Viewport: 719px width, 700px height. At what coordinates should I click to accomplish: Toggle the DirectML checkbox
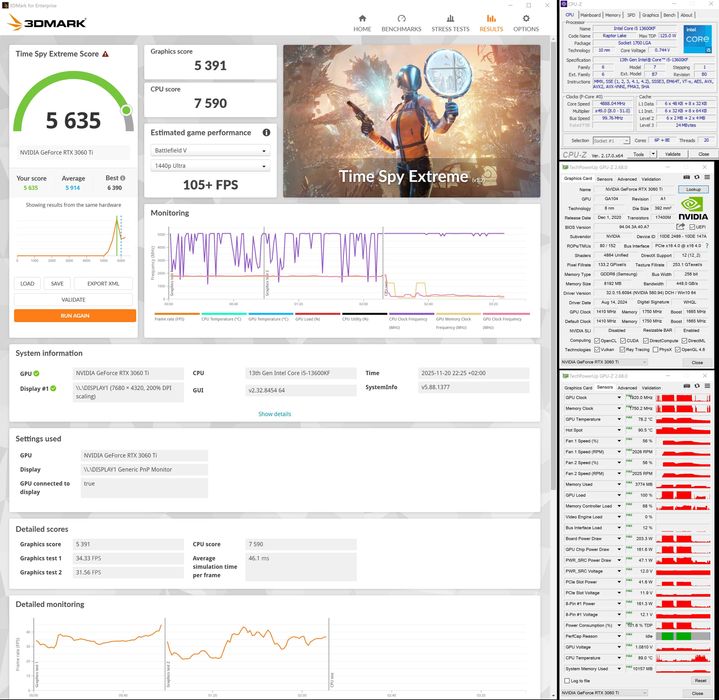(x=684, y=341)
